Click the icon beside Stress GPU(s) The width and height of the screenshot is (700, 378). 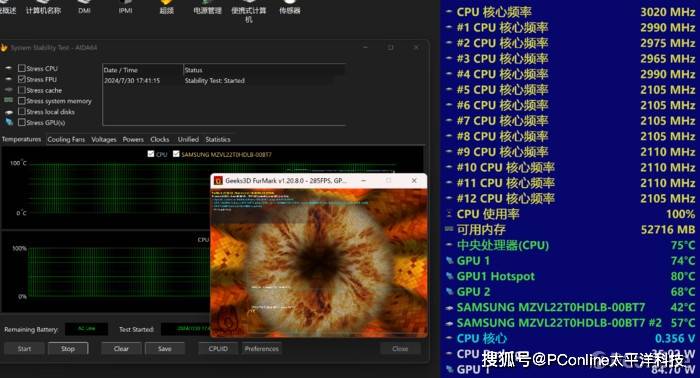[8, 122]
